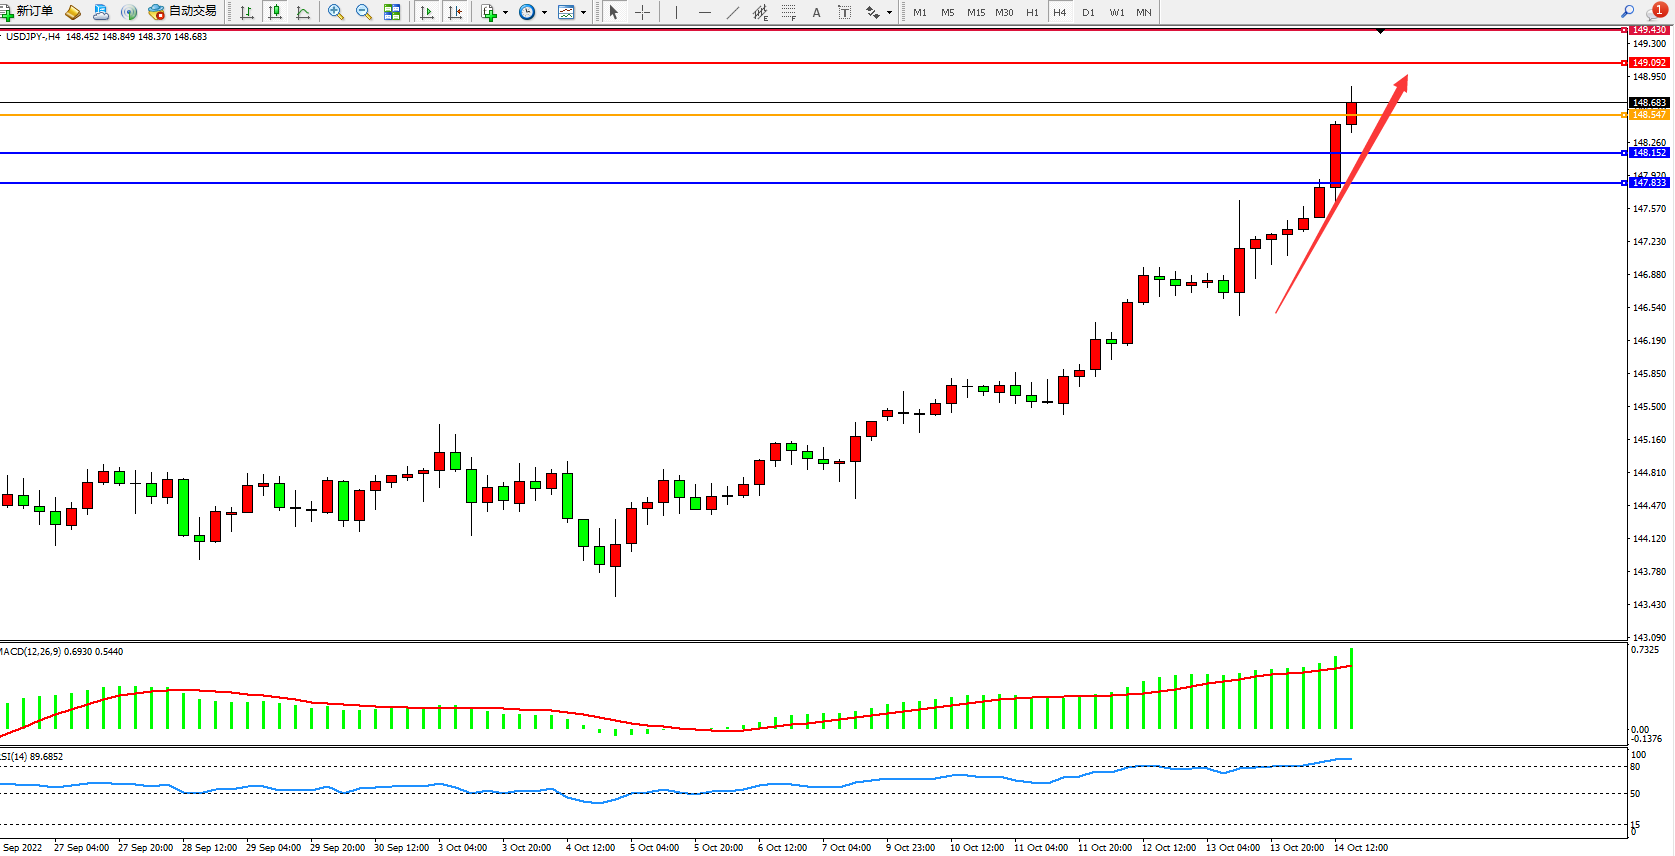Toggle the chart auto scroll button
This screenshot has height=856, width=1675.
coord(427,12)
